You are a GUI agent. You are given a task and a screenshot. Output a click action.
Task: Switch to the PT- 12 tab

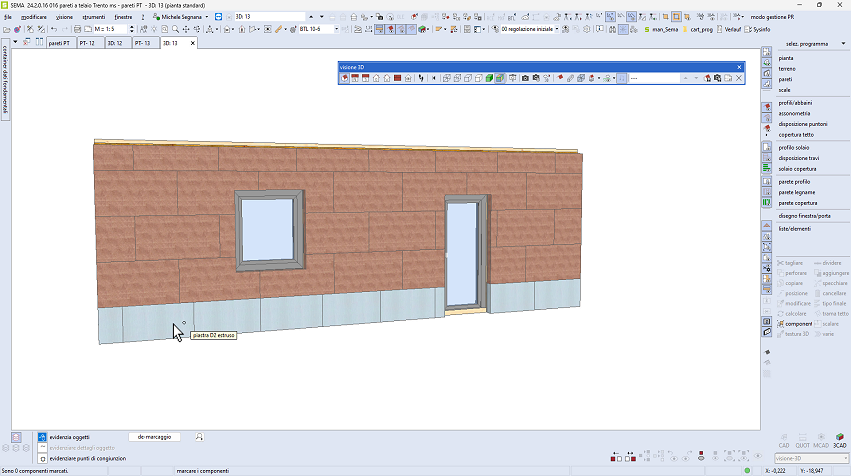pyautogui.click(x=86, y=43)
